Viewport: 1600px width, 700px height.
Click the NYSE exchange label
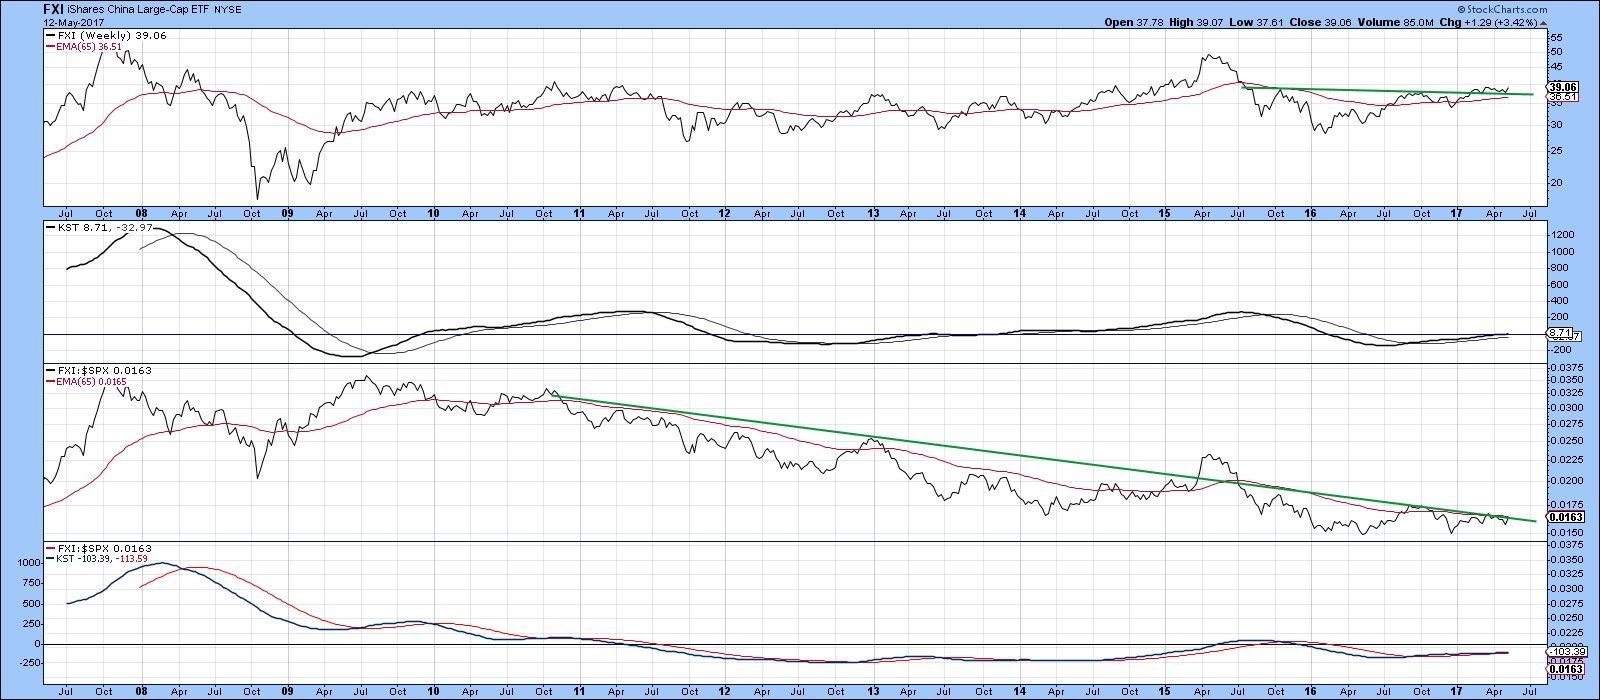click(228, 10)
